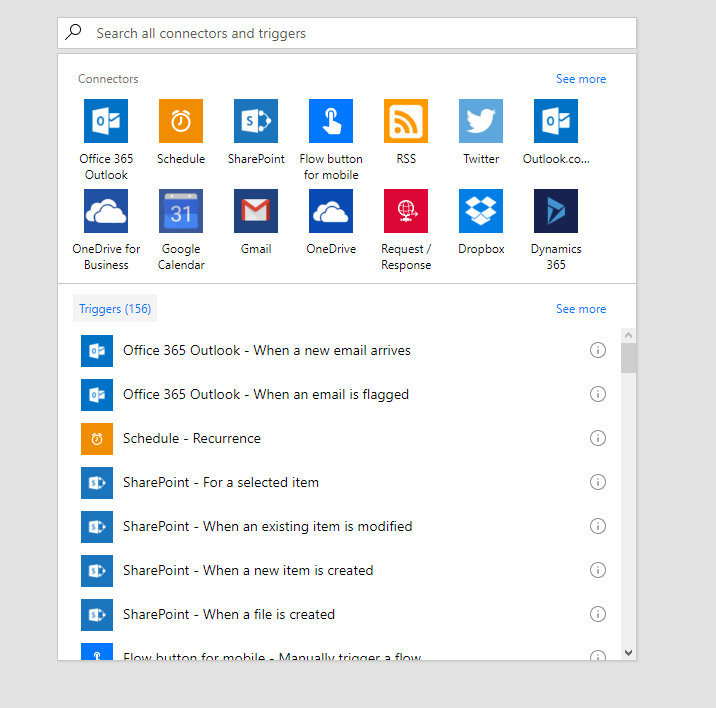Click the SharePoint icon of 'selected item' trigger

pos(97,483)
